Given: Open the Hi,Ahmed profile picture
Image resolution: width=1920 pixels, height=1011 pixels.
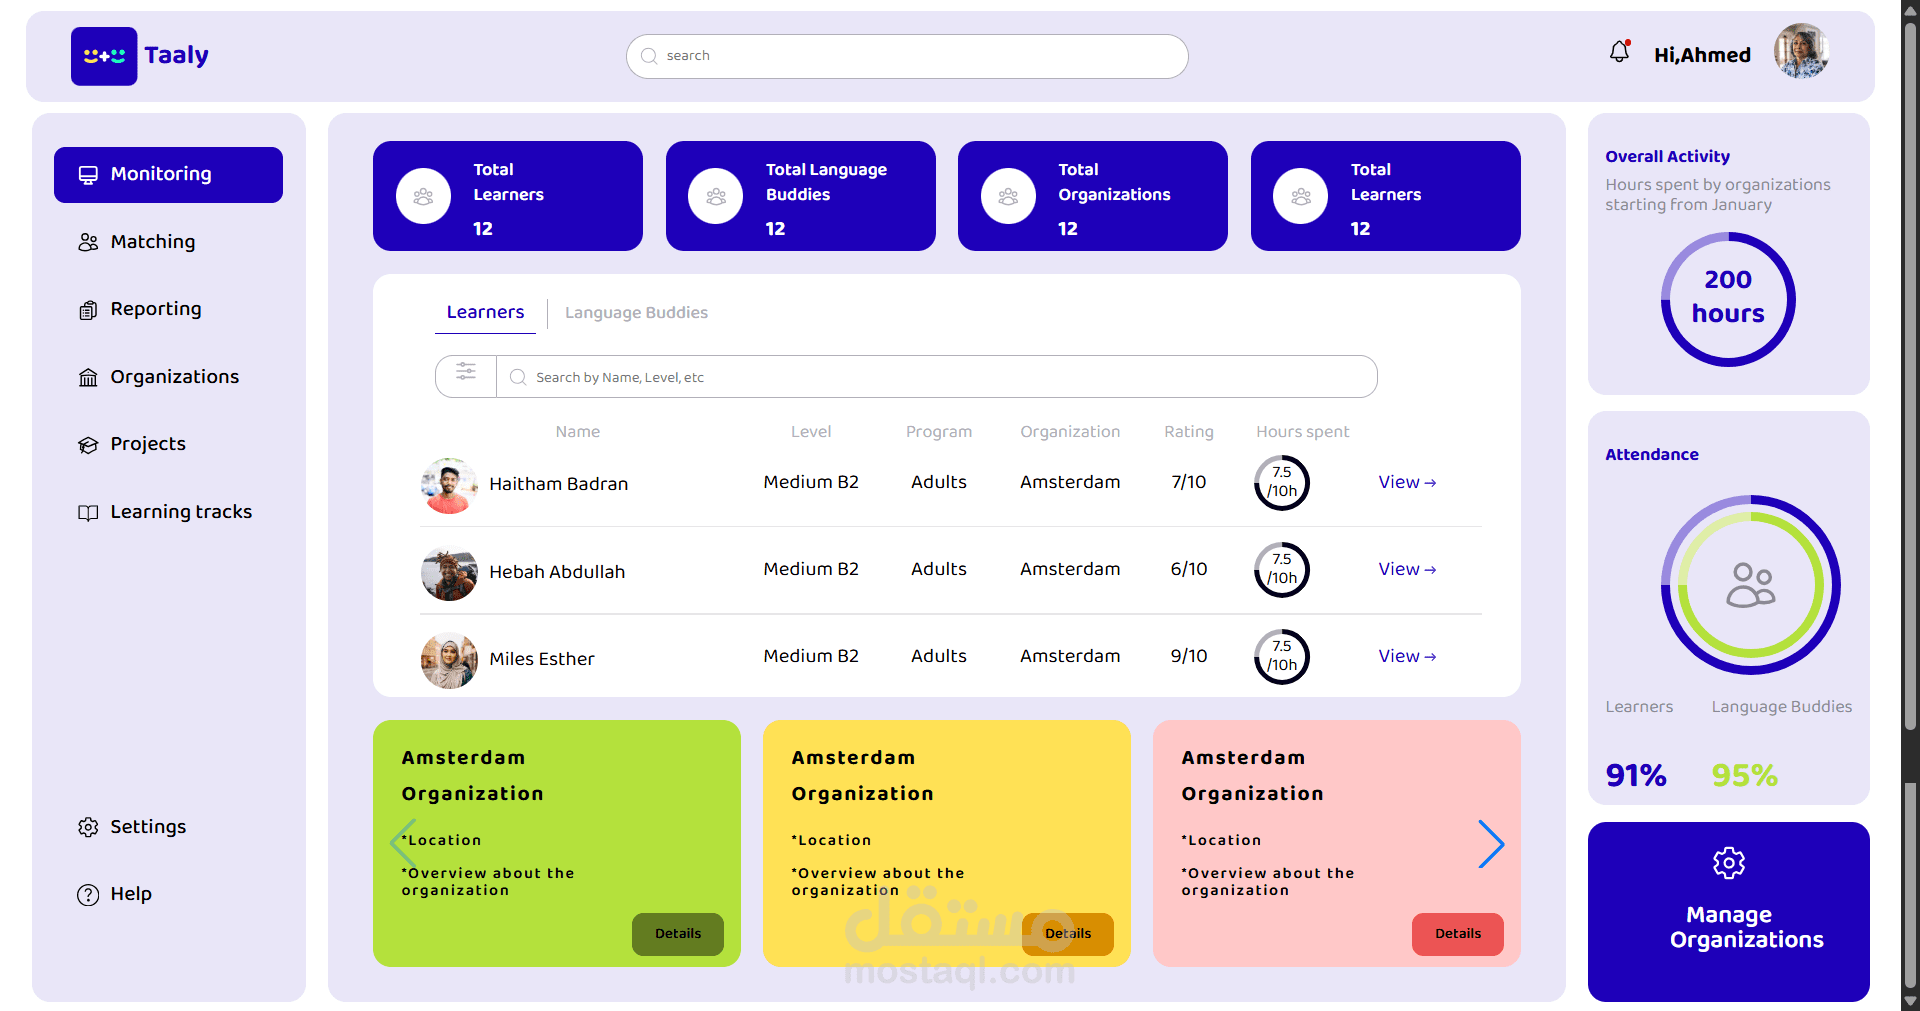Looking at the screenshot, I should [x=1801, y=51].
